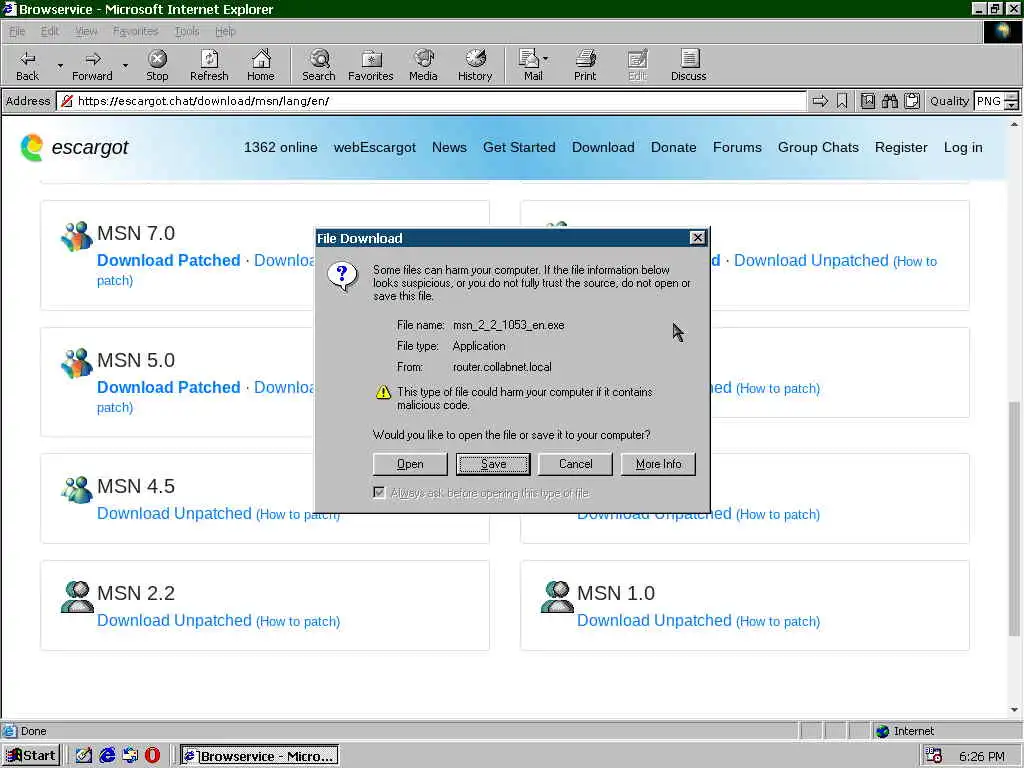Image resolution: width=1024 pixels, height=768 pixels.
Task: Open the Mail button dropdown arrow
Action: (x=546, y=59)
